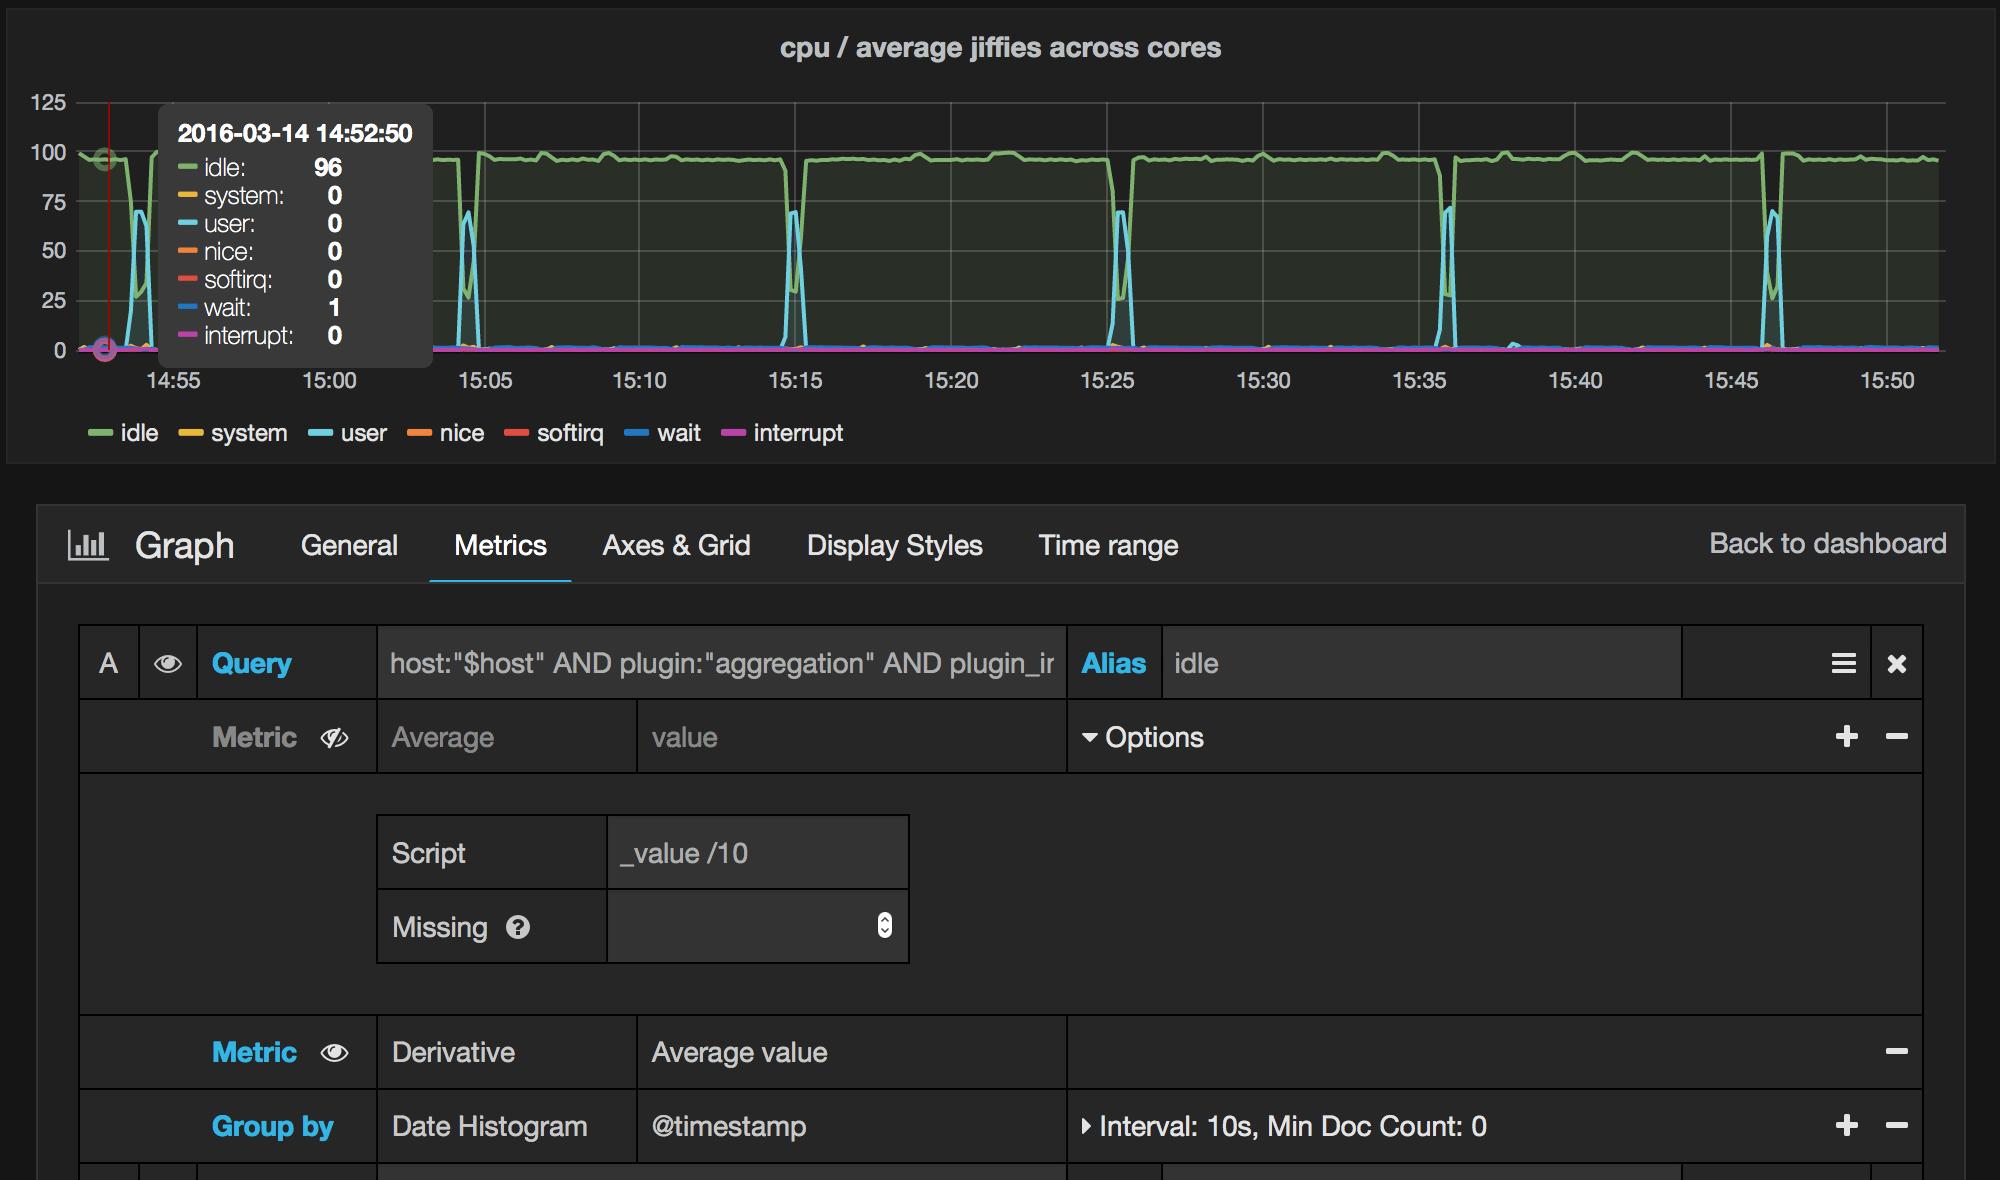Add another Group by with the plus icon
The height and width of the screenshot is (1180, 2000).
(1846, 1126)
